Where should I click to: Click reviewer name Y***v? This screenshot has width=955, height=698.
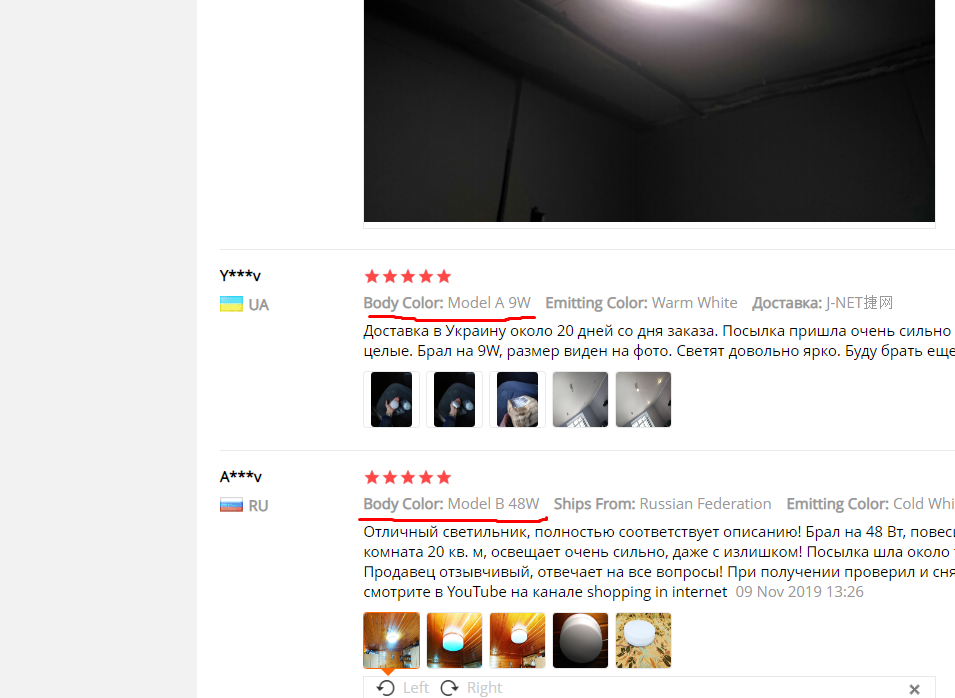[x=240, y=275]
